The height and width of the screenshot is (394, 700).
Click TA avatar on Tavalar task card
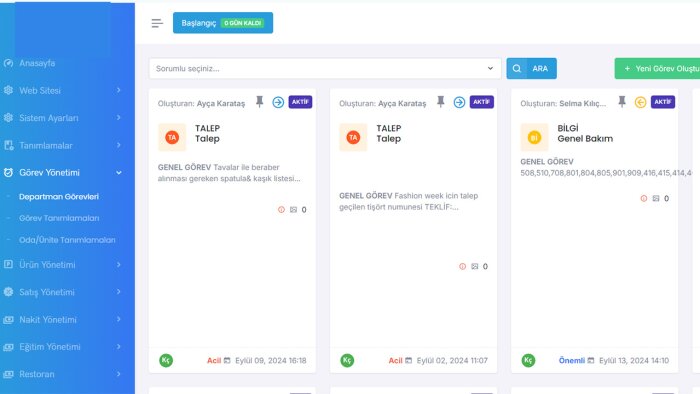[x=172, y=137]
